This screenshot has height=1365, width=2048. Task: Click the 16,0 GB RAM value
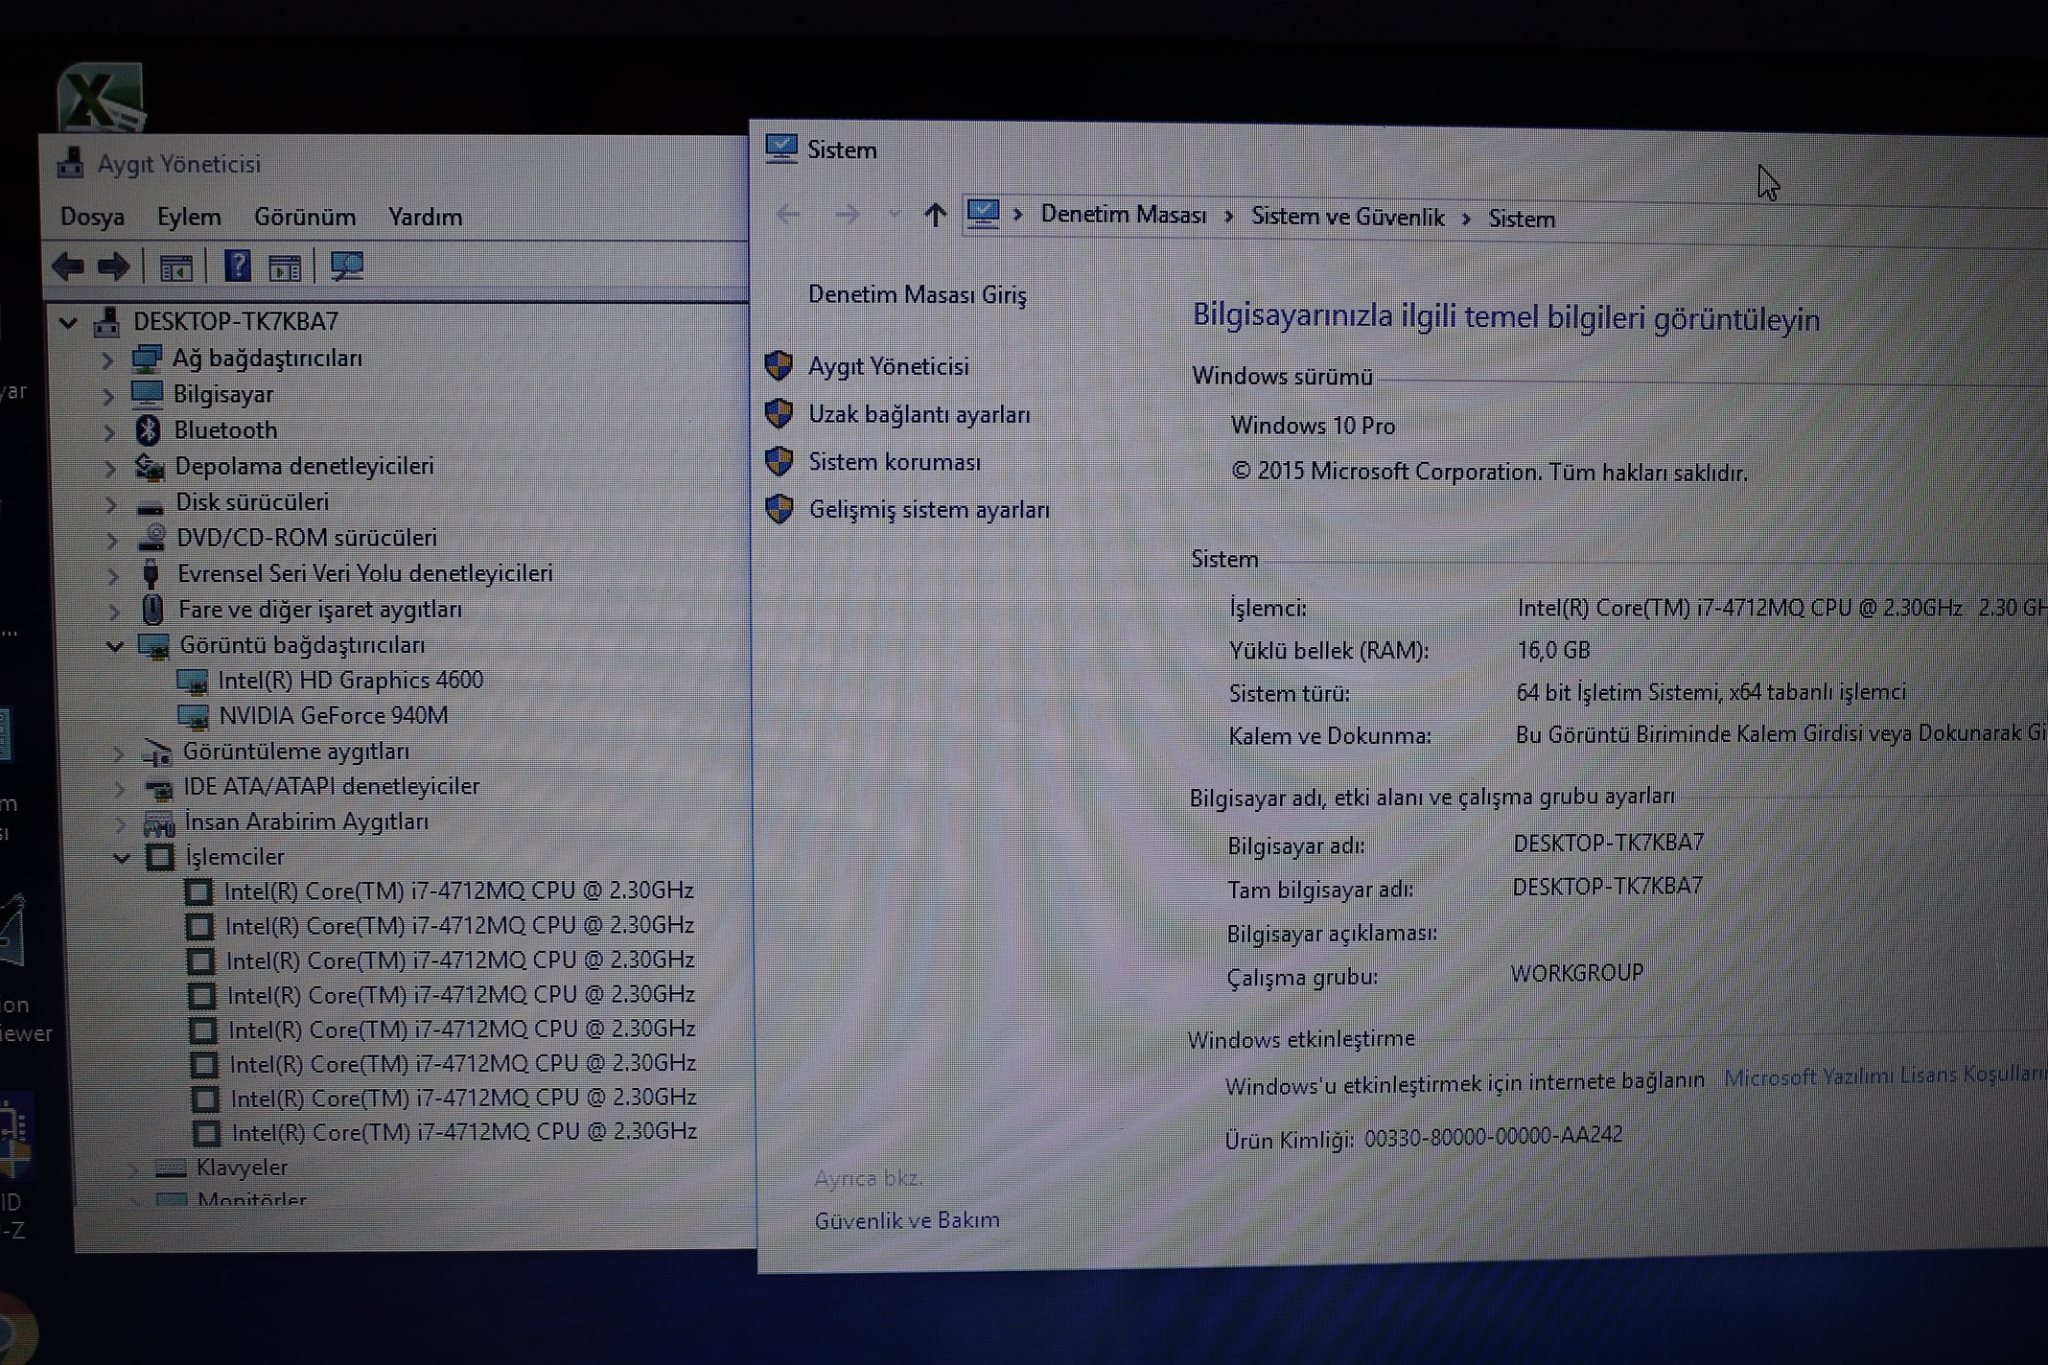click(1553, 650)
